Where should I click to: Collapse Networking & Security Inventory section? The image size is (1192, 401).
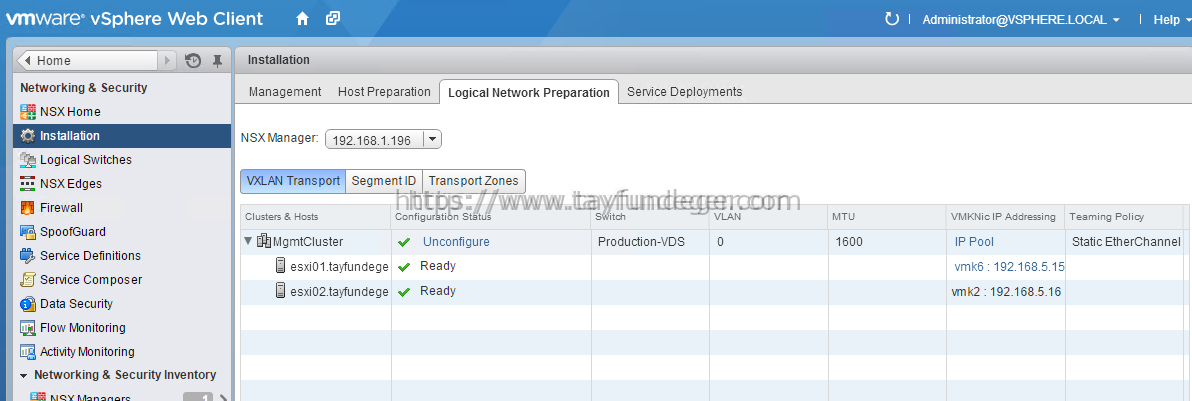(x=24, y=376)
